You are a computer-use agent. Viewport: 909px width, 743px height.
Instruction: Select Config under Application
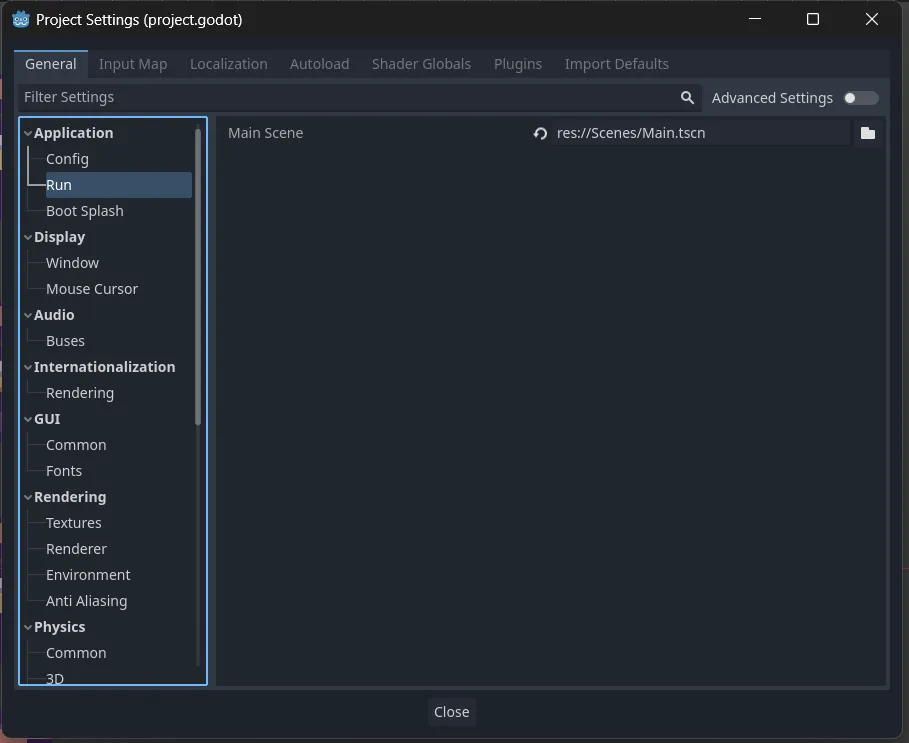point(67,159)
